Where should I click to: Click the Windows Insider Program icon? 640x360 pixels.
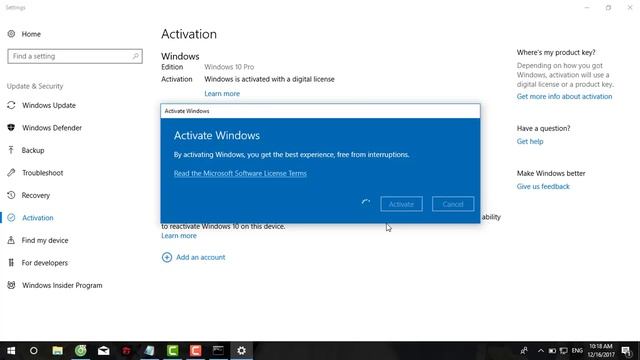[x=11, y=285]
